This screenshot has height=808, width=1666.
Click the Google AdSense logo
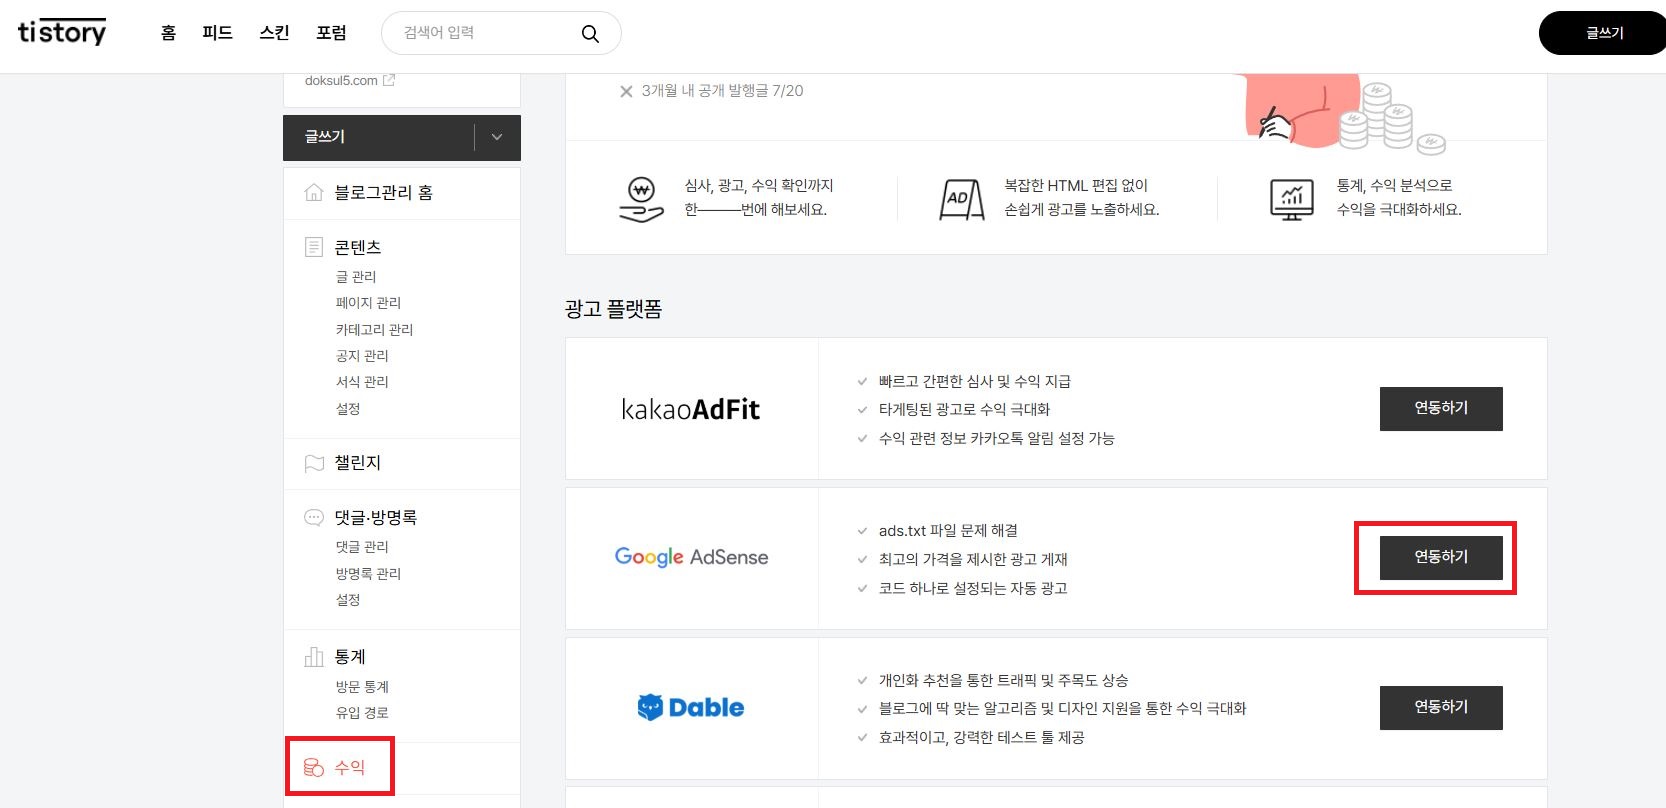tap(691, 557)
